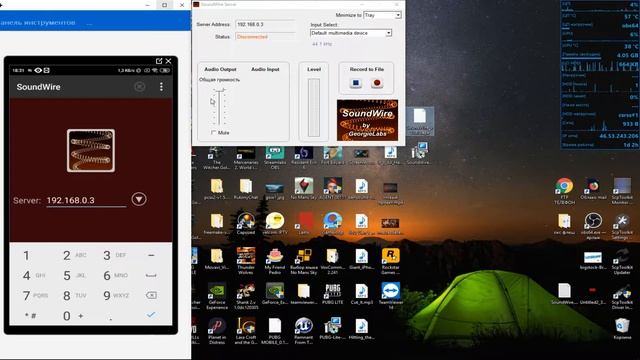640x360 pixels.
Task: Tap the SoundWire coil icon on the phone
Action: click(91, 151)
